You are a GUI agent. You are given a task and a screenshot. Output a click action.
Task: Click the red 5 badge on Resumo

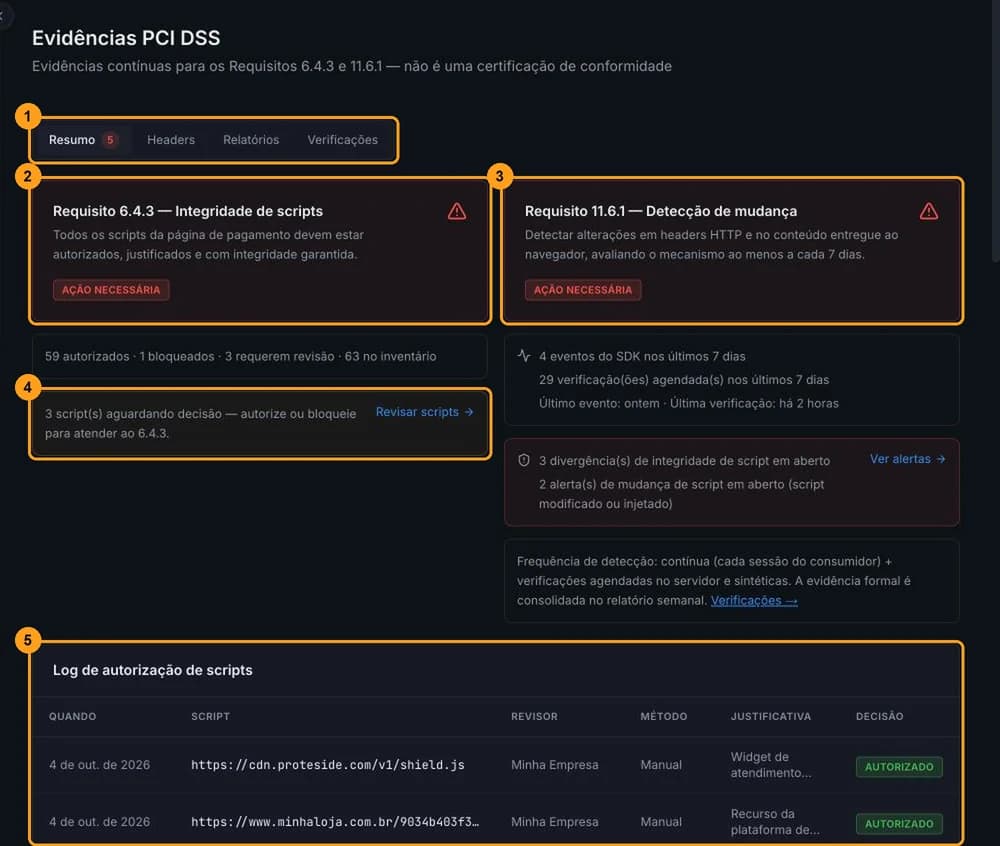coord(110,140)
